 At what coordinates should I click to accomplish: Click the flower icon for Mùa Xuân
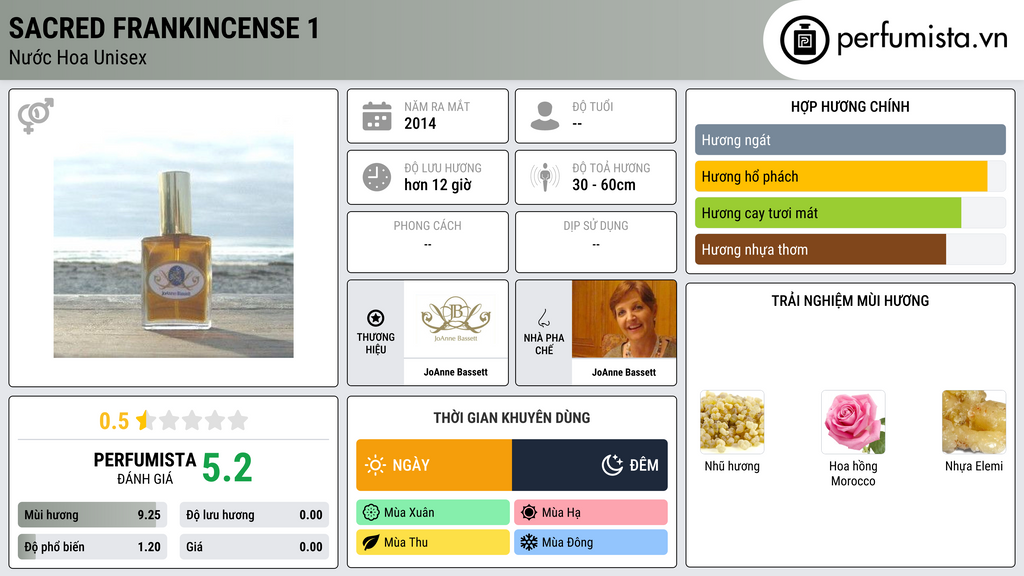[371, 513]
